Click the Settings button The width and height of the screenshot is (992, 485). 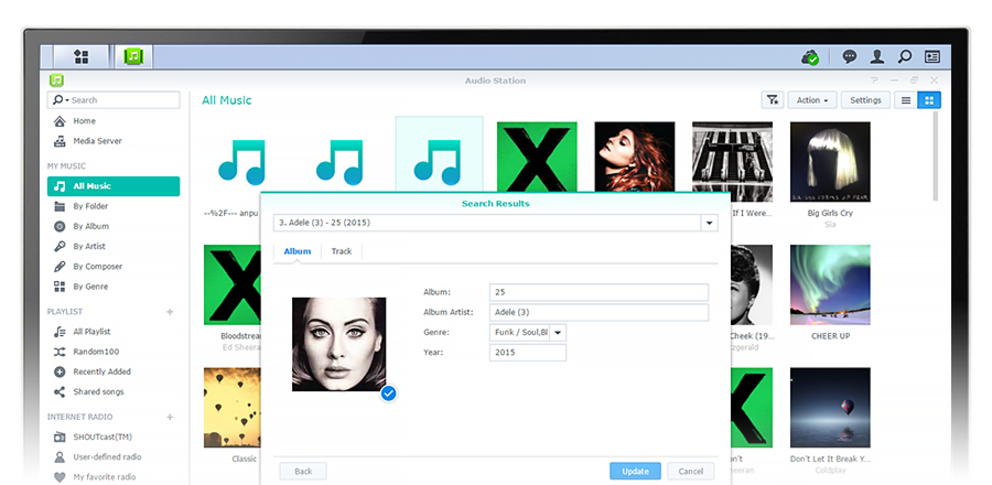tap(865, 100)
